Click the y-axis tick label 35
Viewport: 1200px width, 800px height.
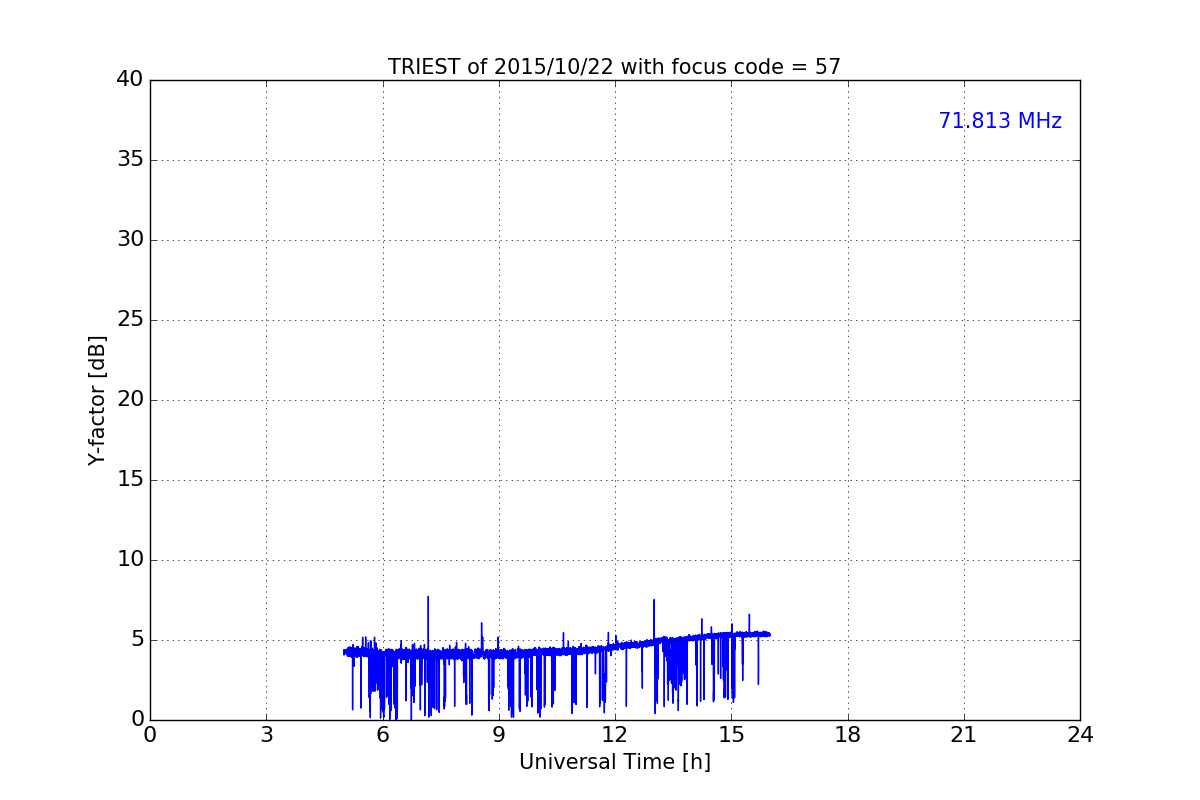[x=130, y=160]
